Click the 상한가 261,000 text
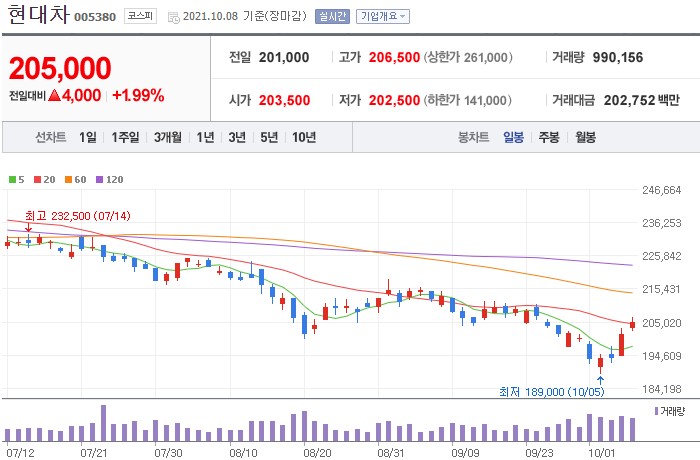Viewport: 700px width, 460px height. [468, 57]
